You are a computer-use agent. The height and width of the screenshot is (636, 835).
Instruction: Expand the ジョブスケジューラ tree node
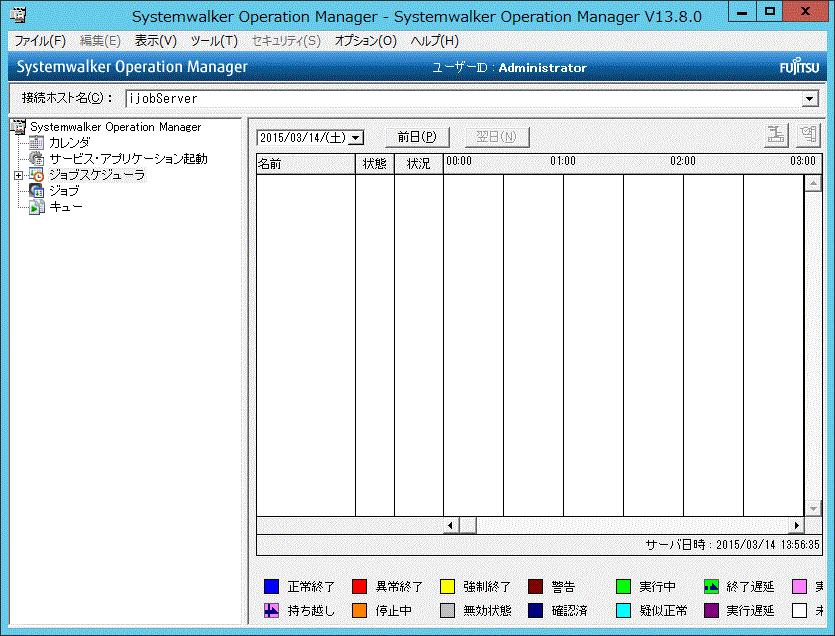tap(18, 175)
